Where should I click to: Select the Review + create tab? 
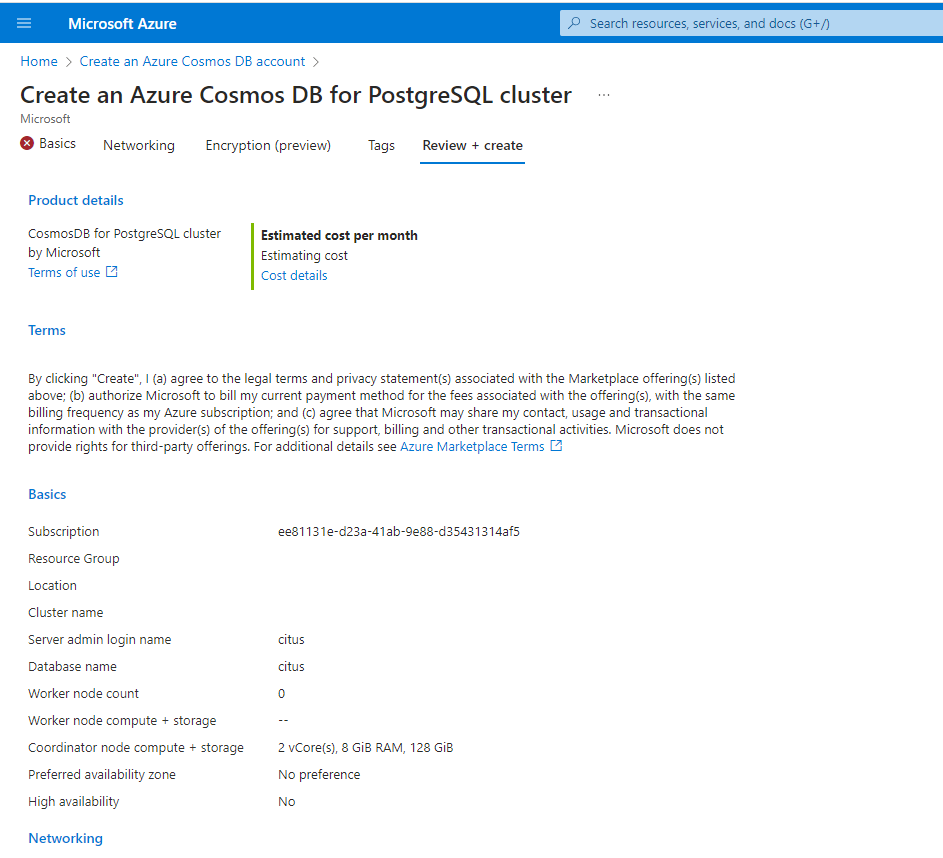coord(472,145)
